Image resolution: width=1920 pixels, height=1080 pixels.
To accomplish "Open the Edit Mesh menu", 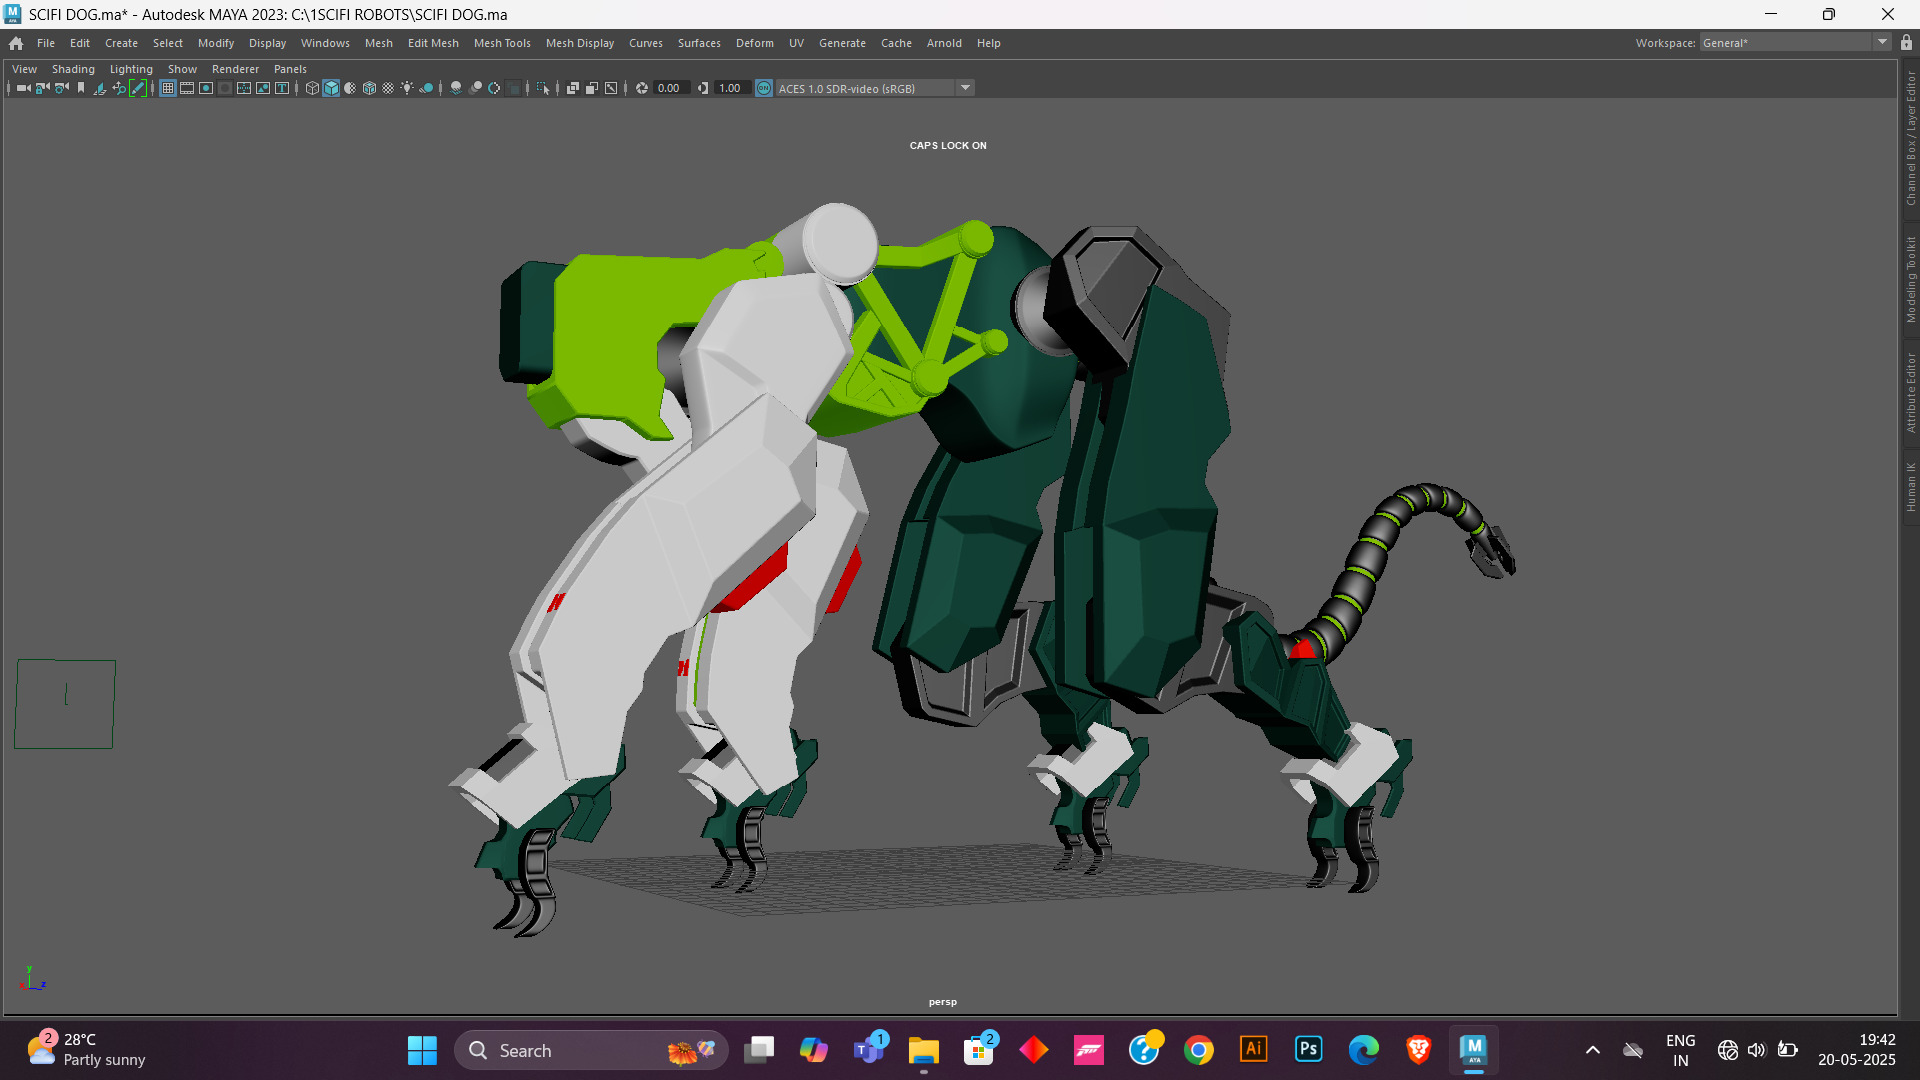I will (x=433, y=43).
